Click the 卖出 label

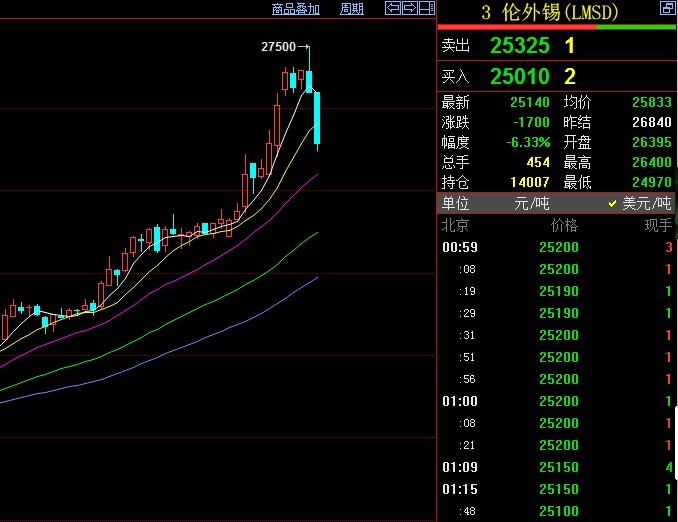(455, 45)
